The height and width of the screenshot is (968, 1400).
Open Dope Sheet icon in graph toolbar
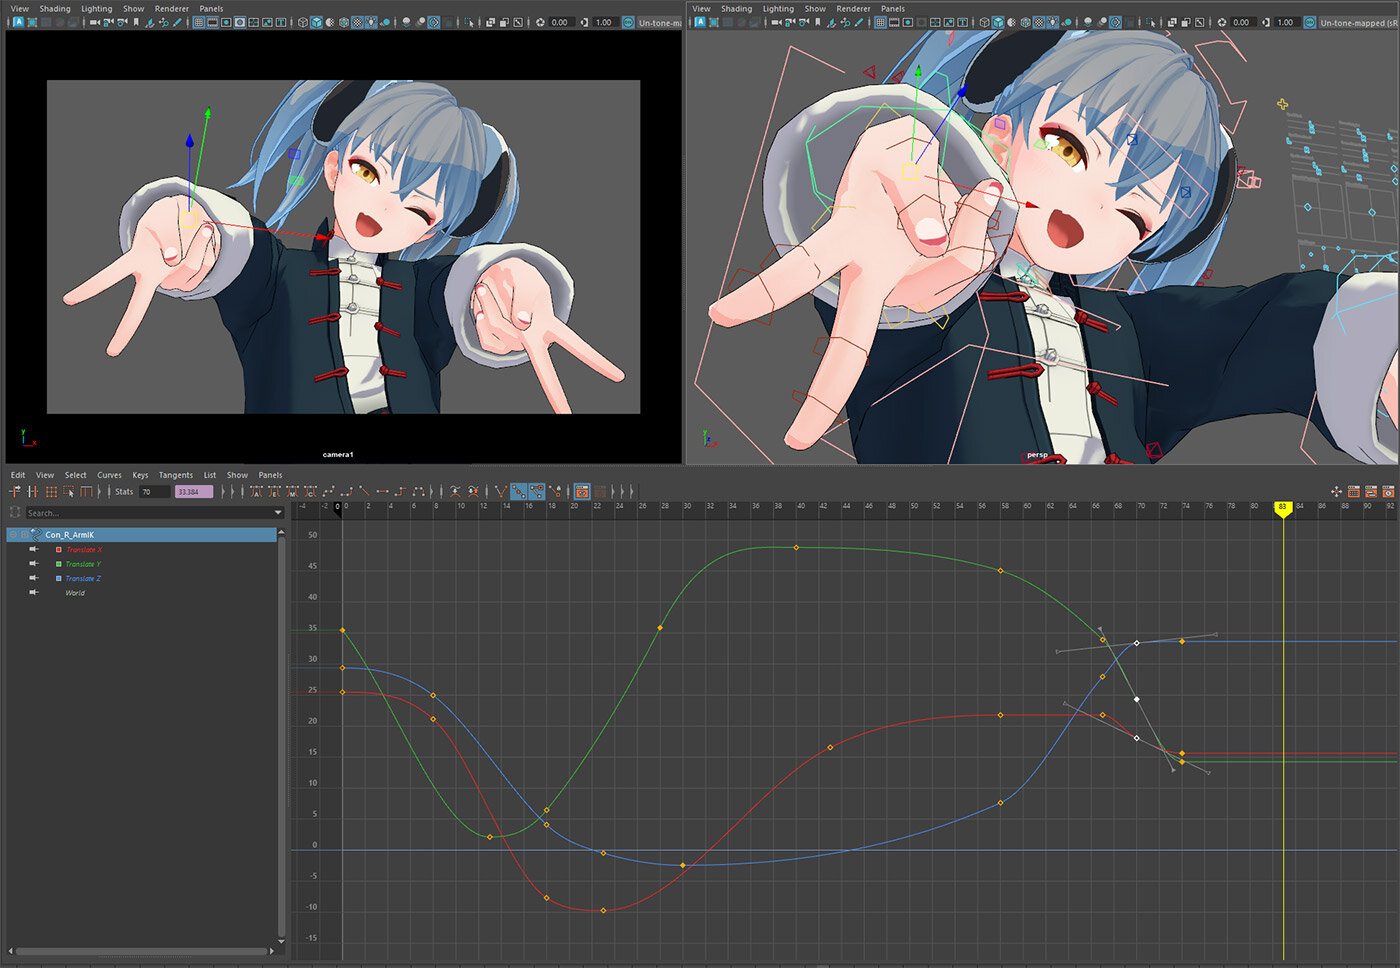point(1354,491)
